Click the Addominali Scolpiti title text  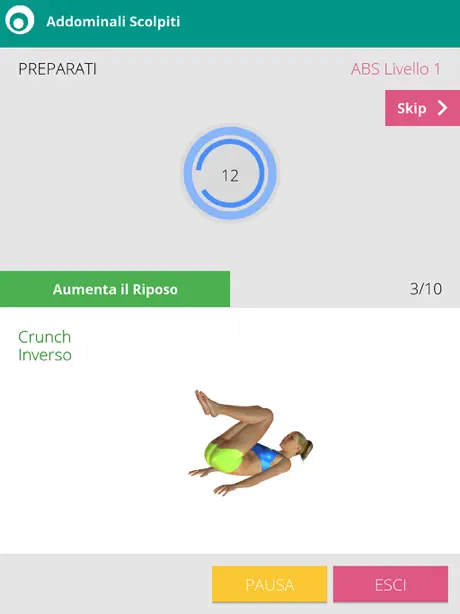113,21
